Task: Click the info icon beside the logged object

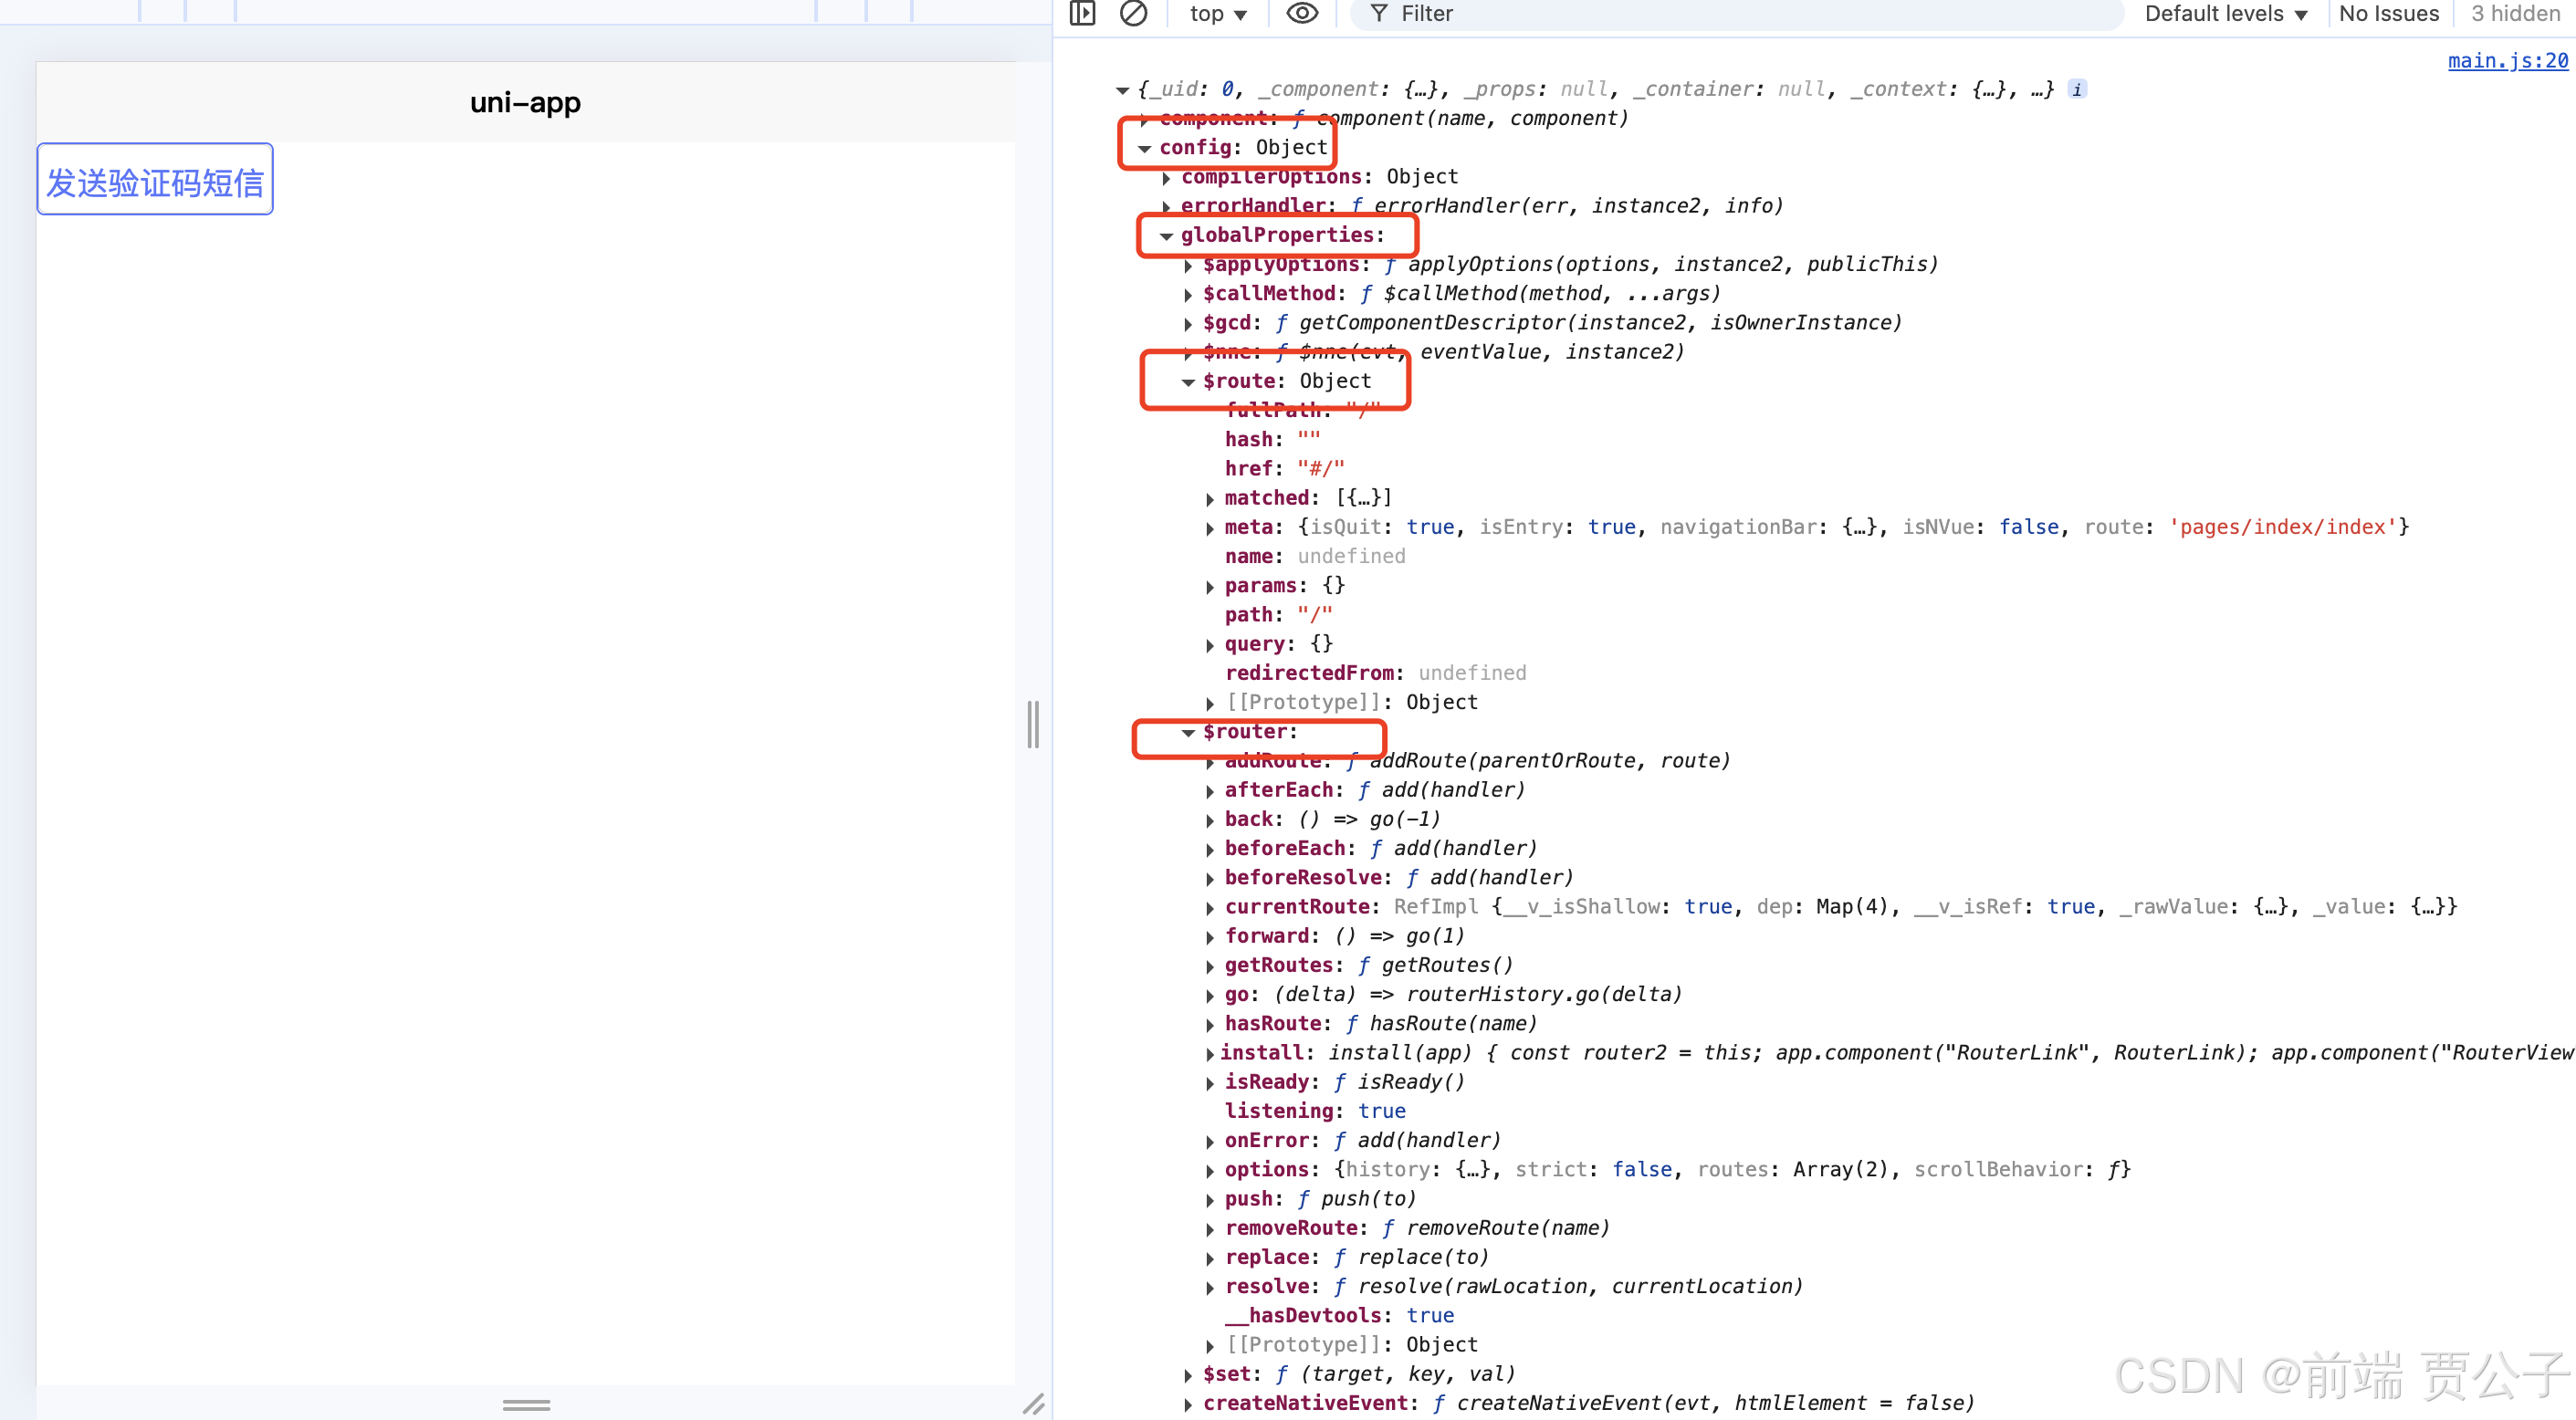Action: (2077, 89)
